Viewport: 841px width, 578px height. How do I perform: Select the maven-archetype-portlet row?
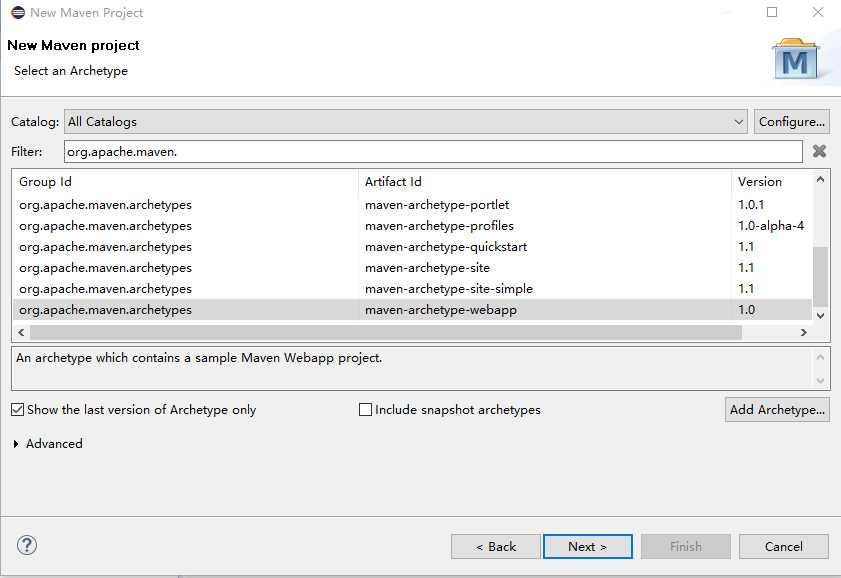click(412, 205)
